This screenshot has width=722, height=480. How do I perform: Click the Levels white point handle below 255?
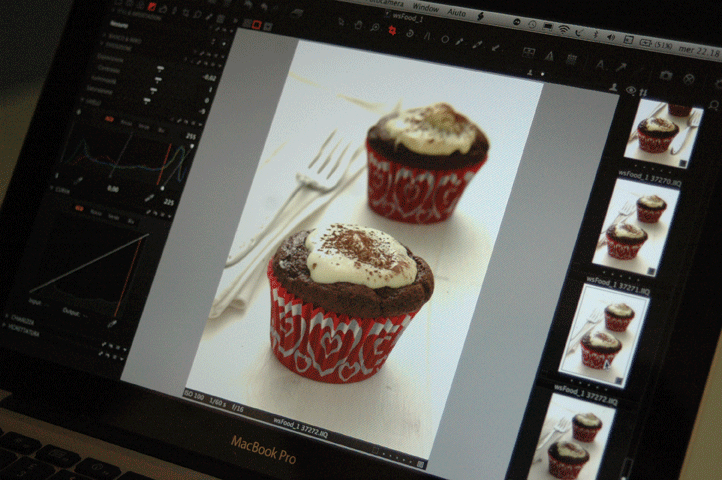pyautogui.click(x=192, y=146)
